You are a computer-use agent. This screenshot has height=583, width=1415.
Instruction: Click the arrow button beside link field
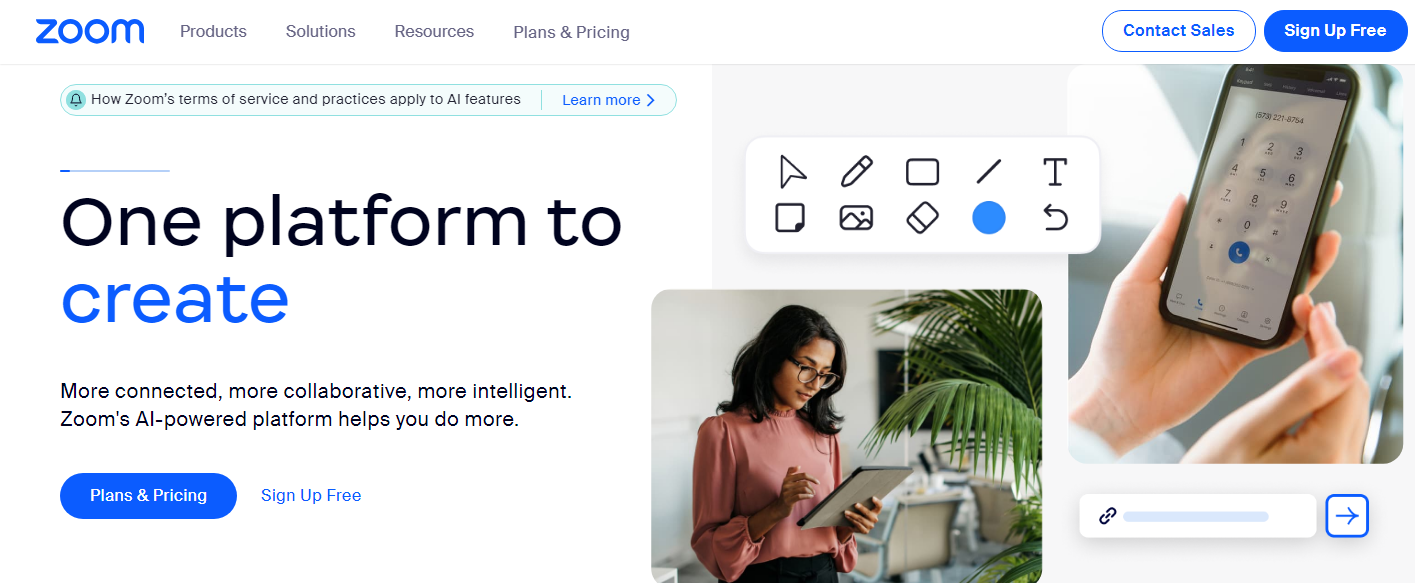(x=1347, y=516)
